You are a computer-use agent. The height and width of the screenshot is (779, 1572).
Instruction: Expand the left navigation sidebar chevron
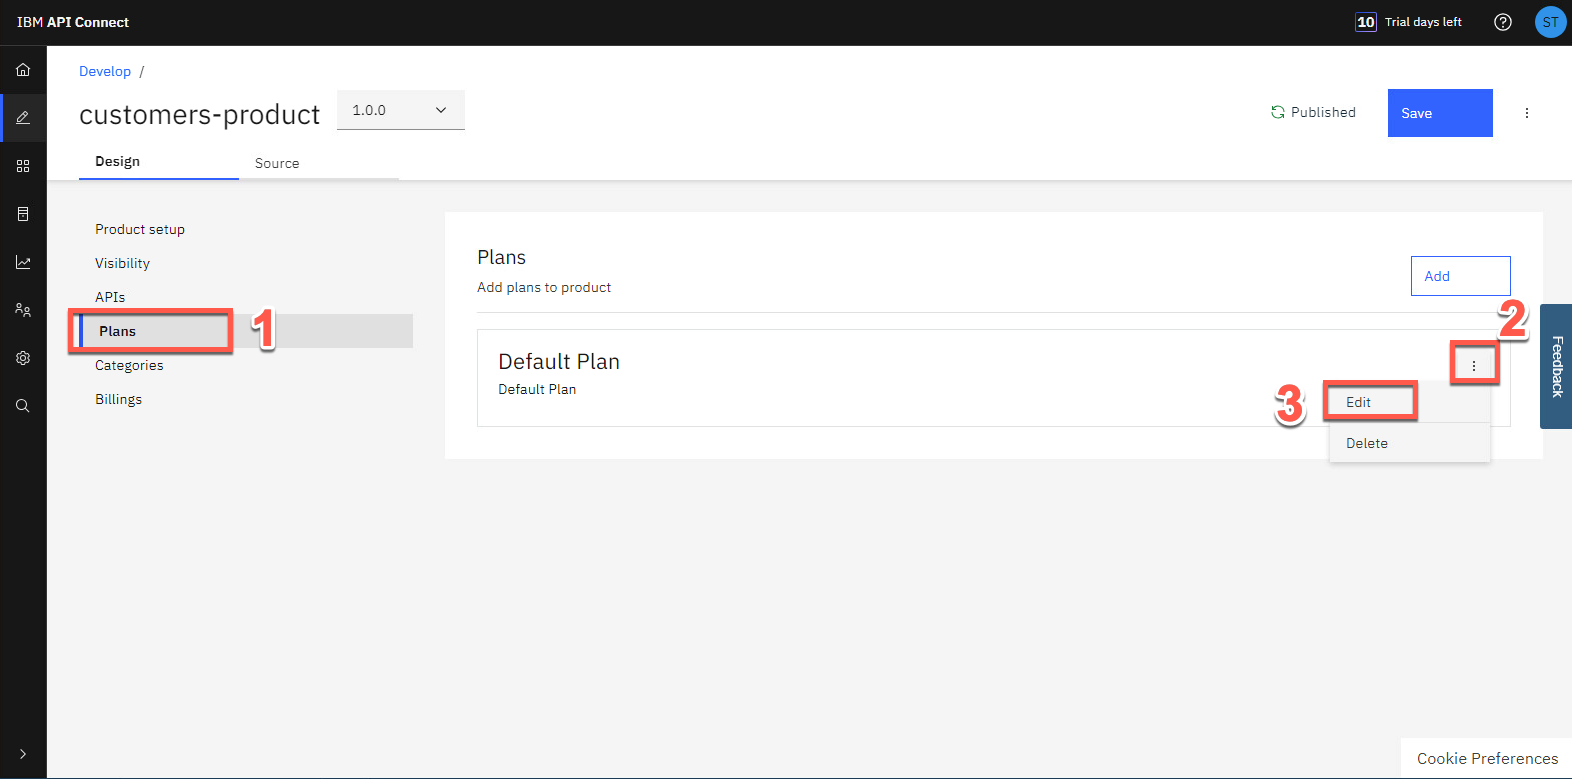coord(23,754)
